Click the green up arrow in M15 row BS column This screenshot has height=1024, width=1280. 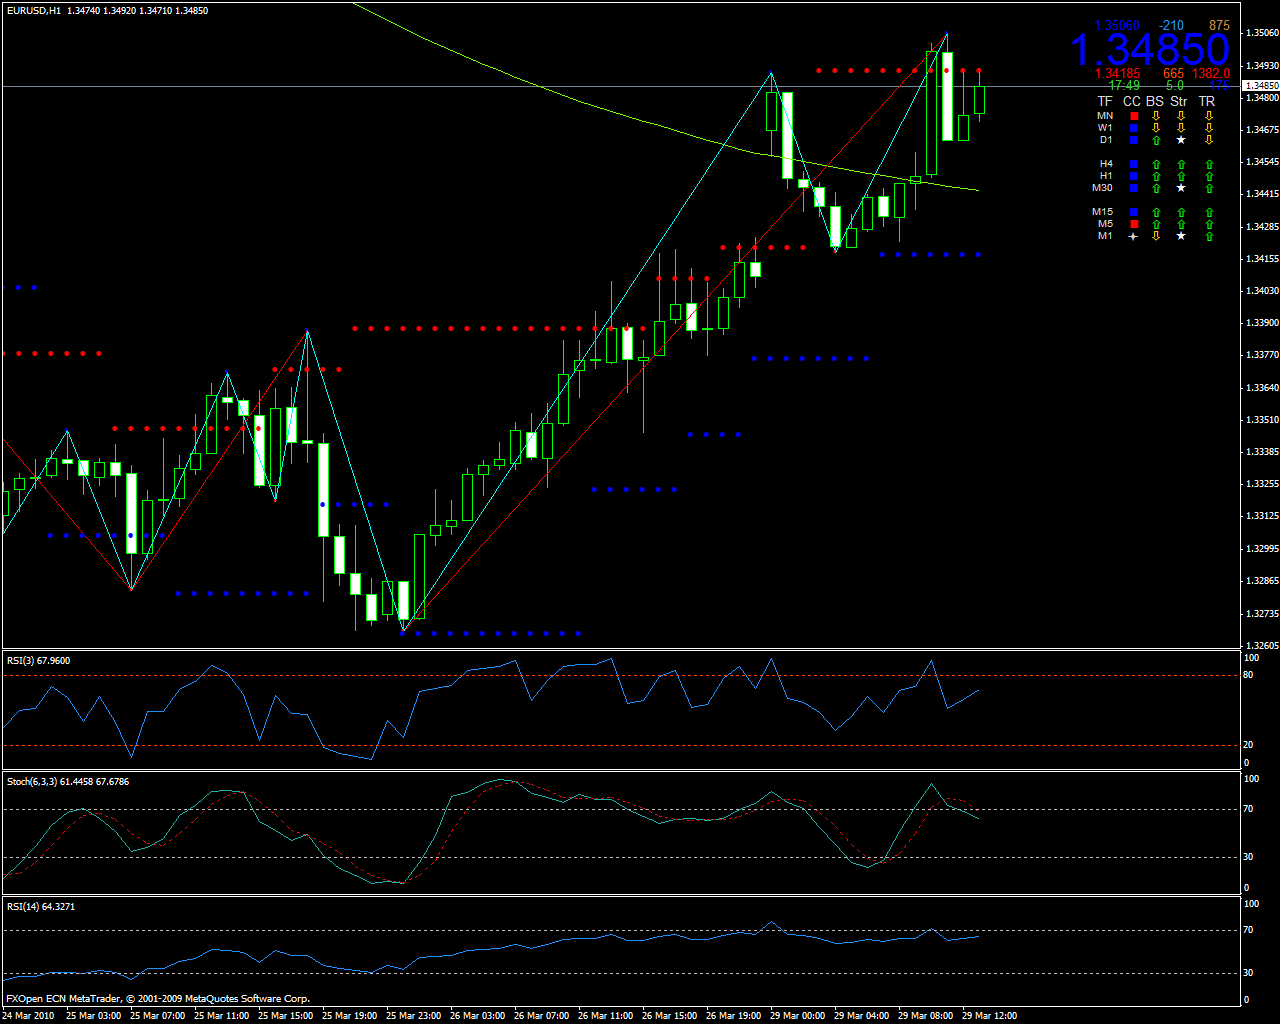pyautogui.click(x=1156, y=212)
